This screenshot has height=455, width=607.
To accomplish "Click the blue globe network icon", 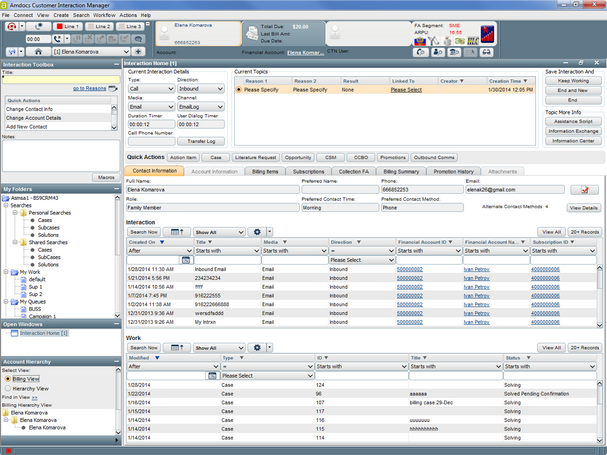I will tap(12, 52).
